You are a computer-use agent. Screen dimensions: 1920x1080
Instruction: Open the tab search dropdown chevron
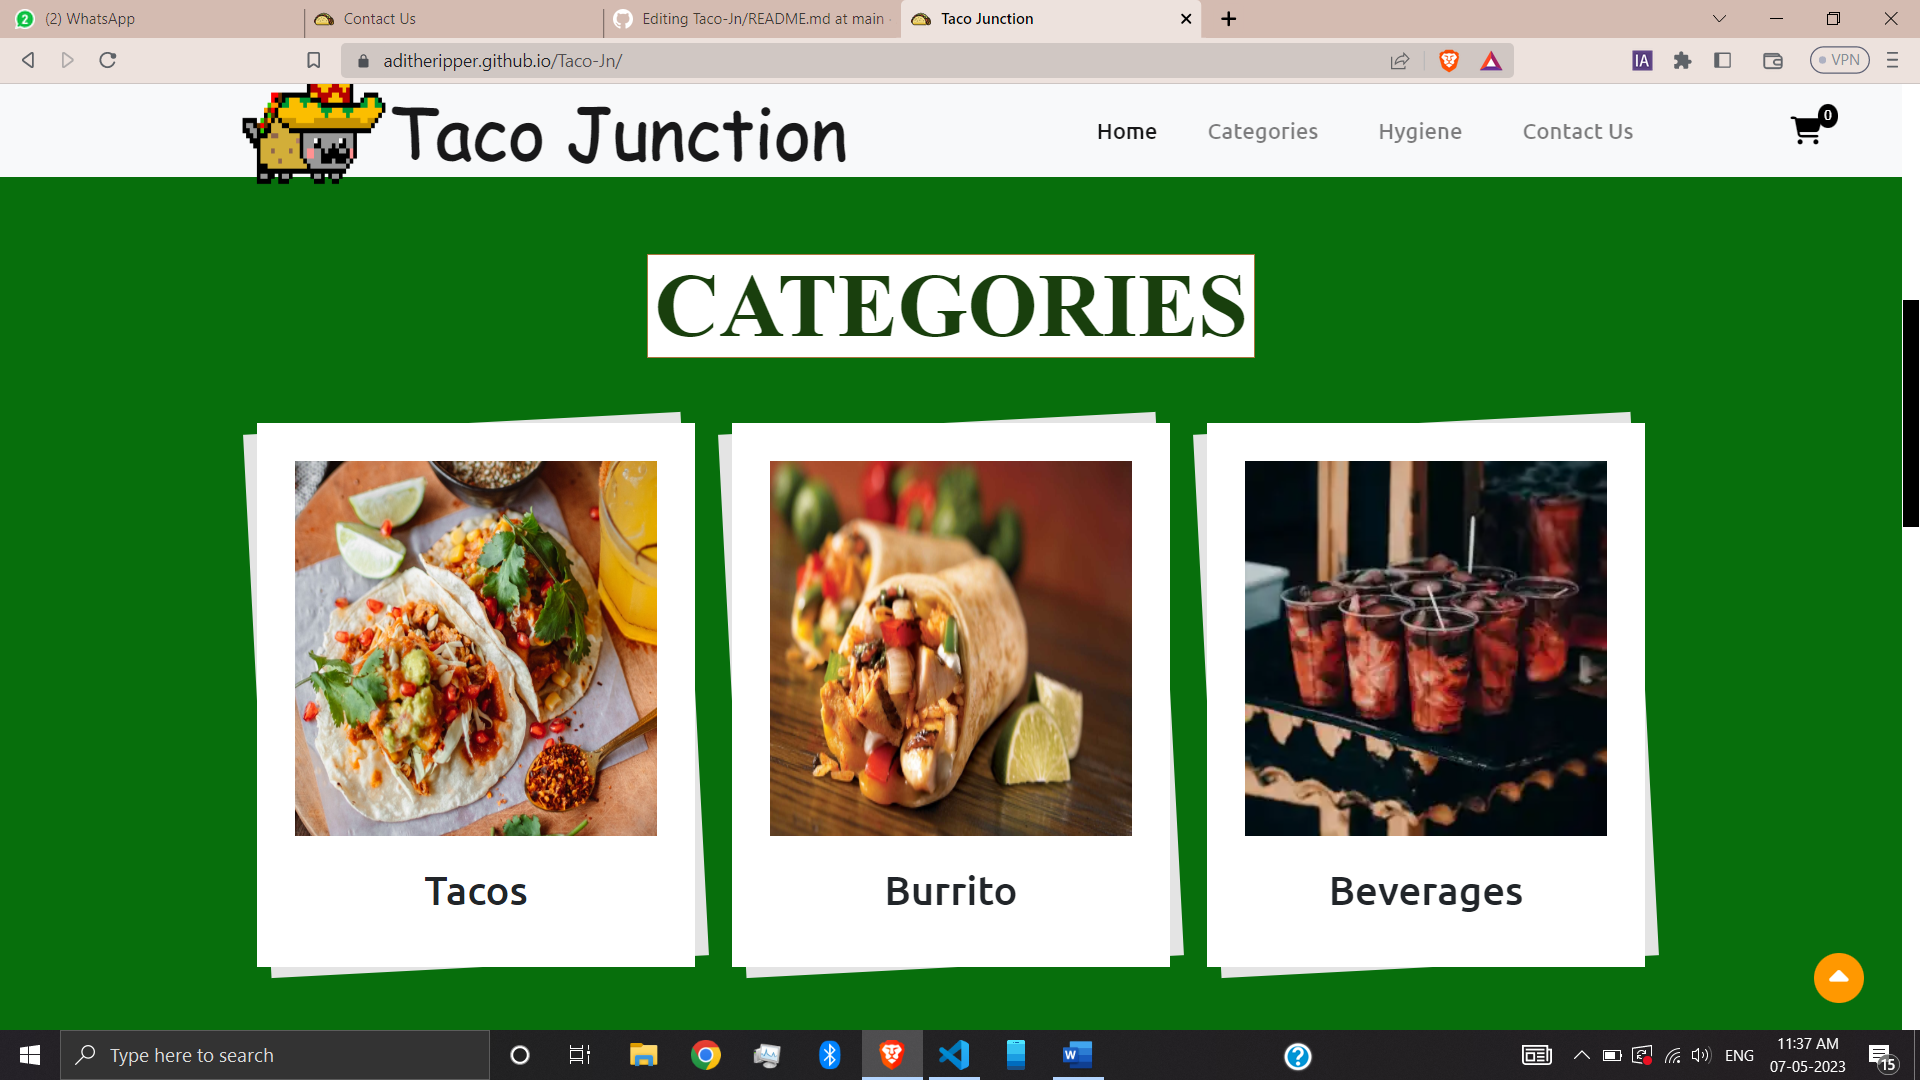click(1718, 18)
